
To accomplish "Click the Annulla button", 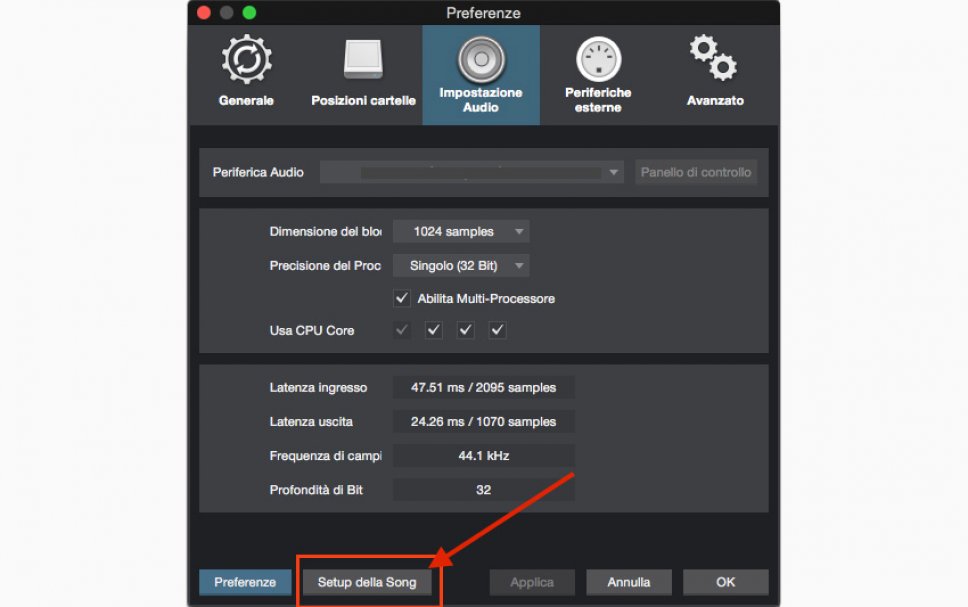I will click(628, 582).
